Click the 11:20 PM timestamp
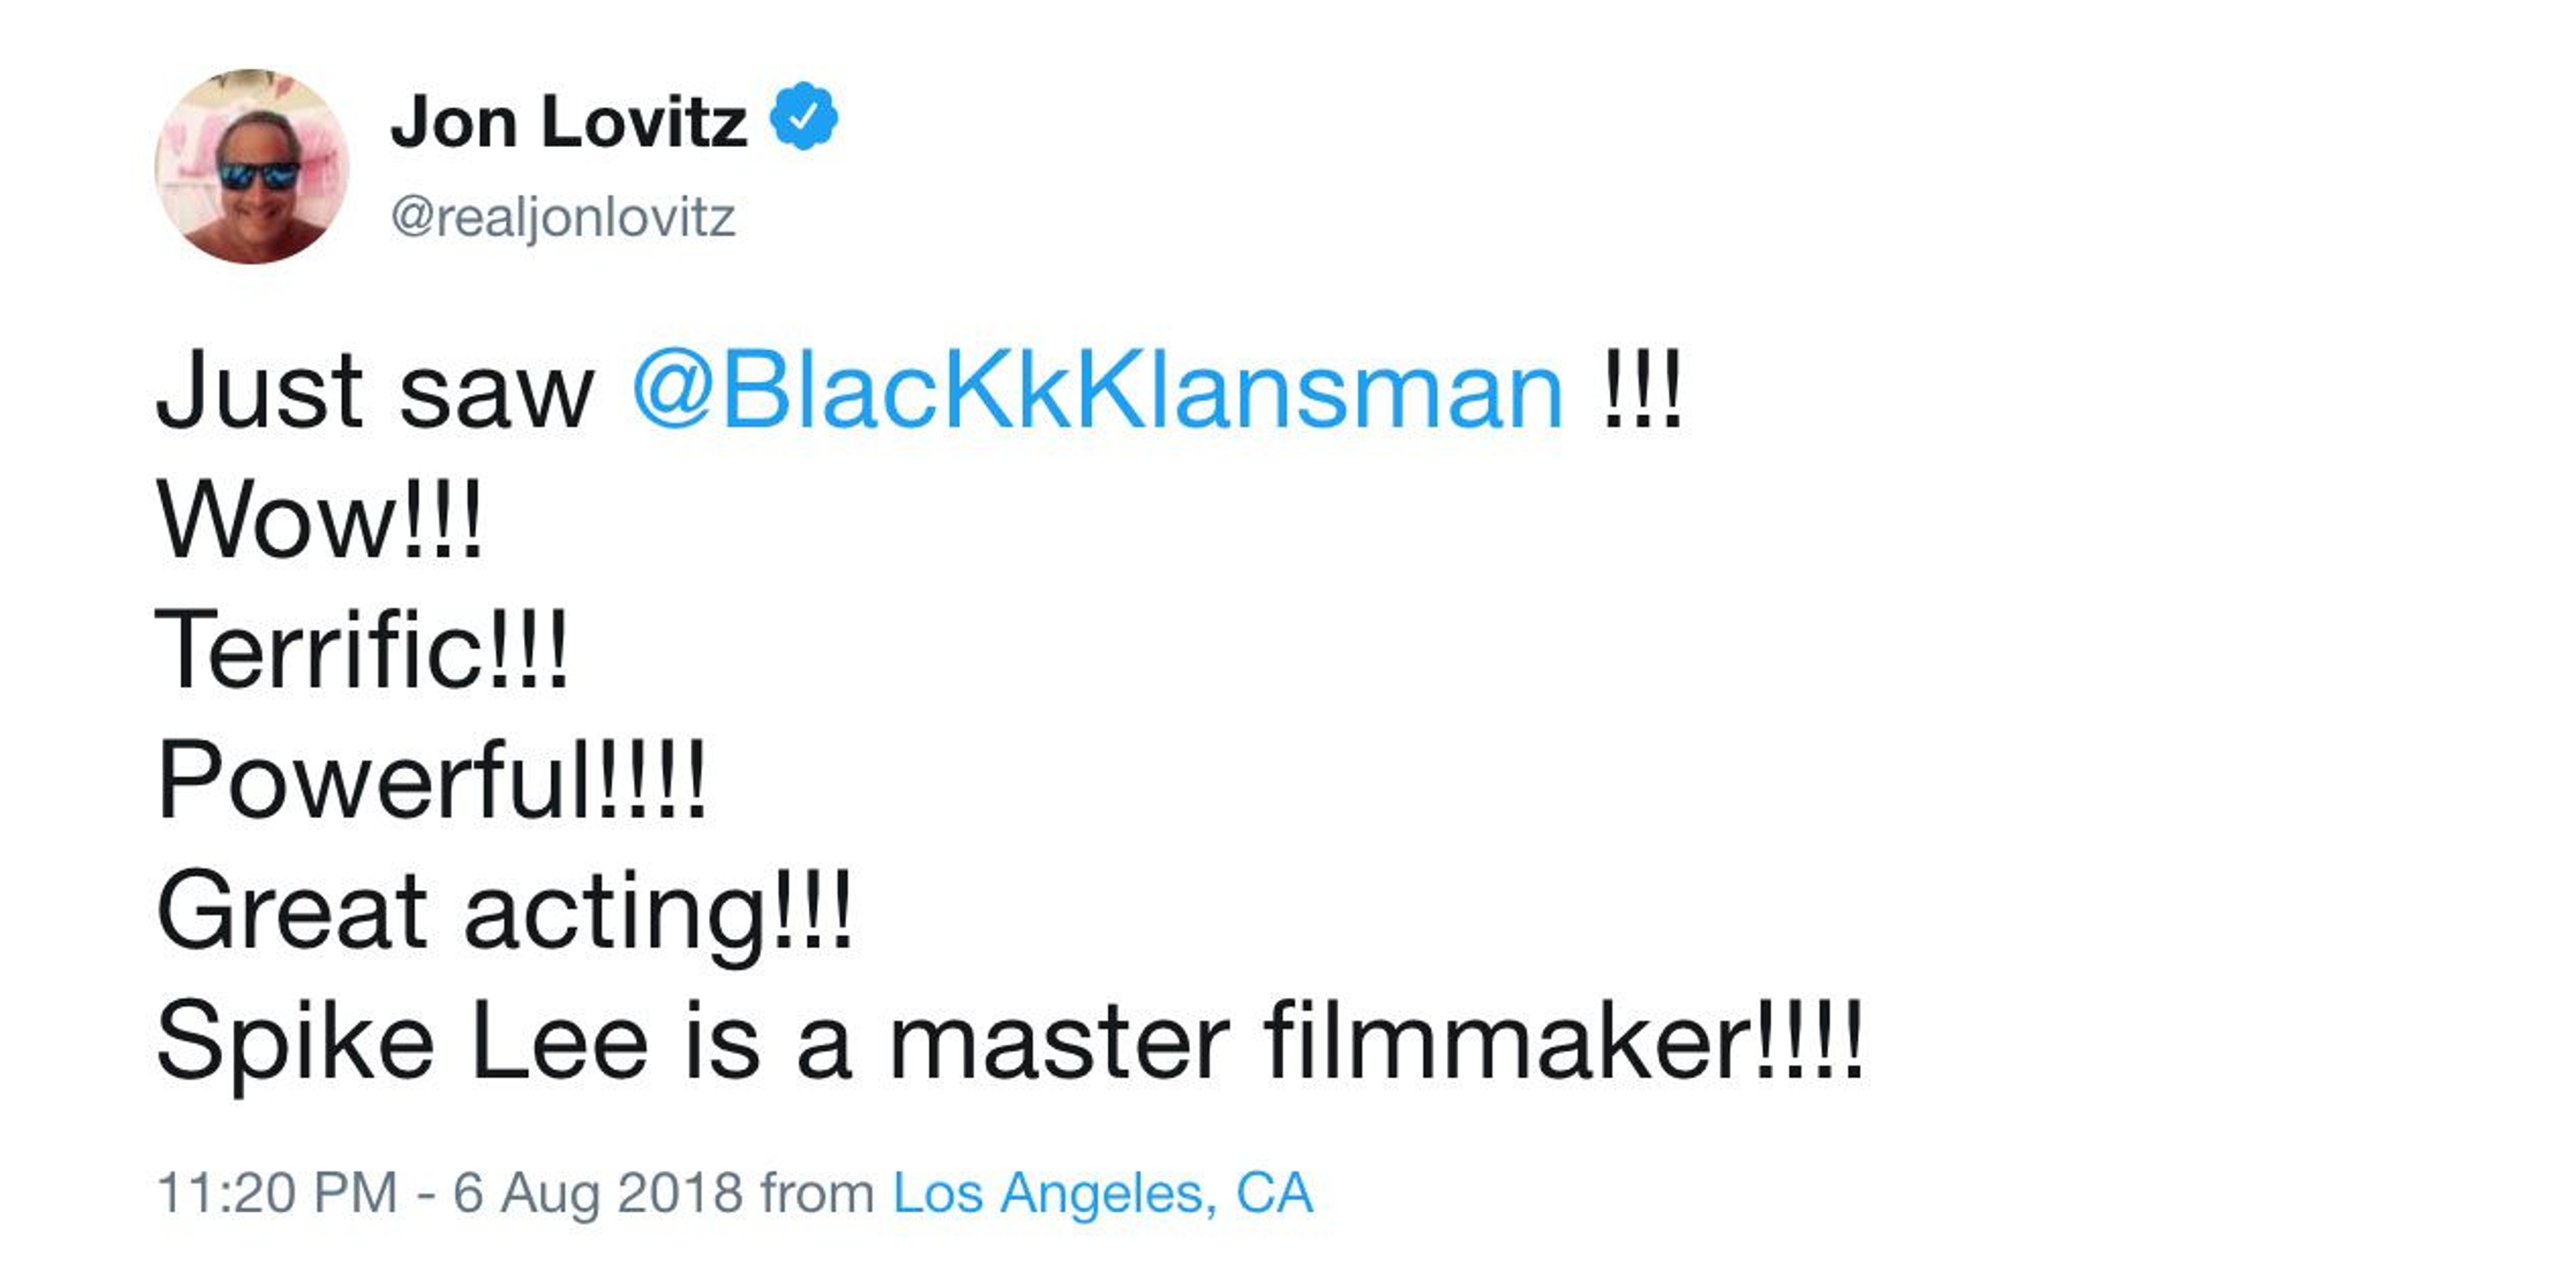This screenshot has height=1271, width=2576. 277,1192
